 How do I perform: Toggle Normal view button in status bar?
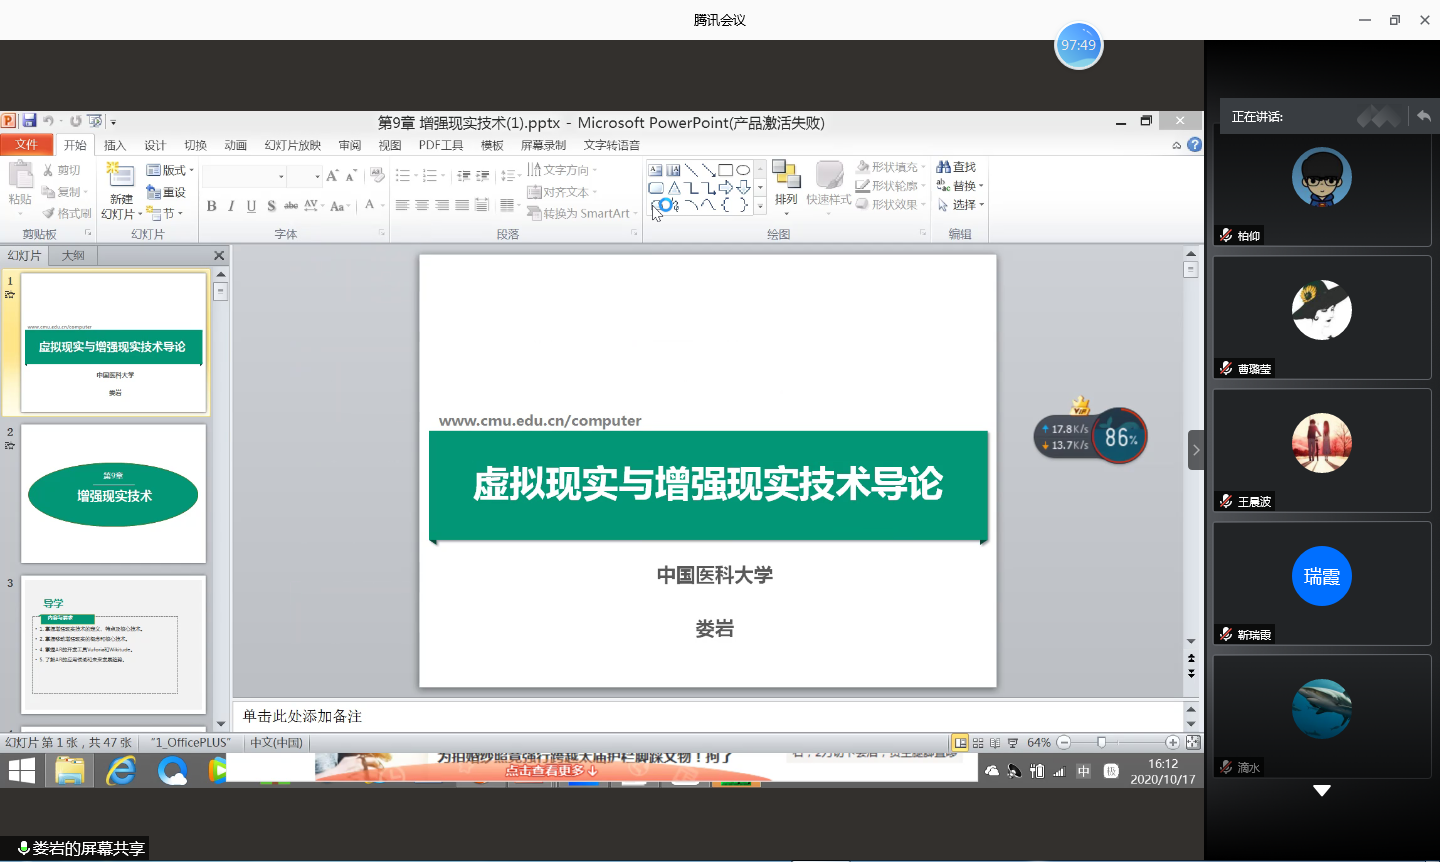pos(960,743)
